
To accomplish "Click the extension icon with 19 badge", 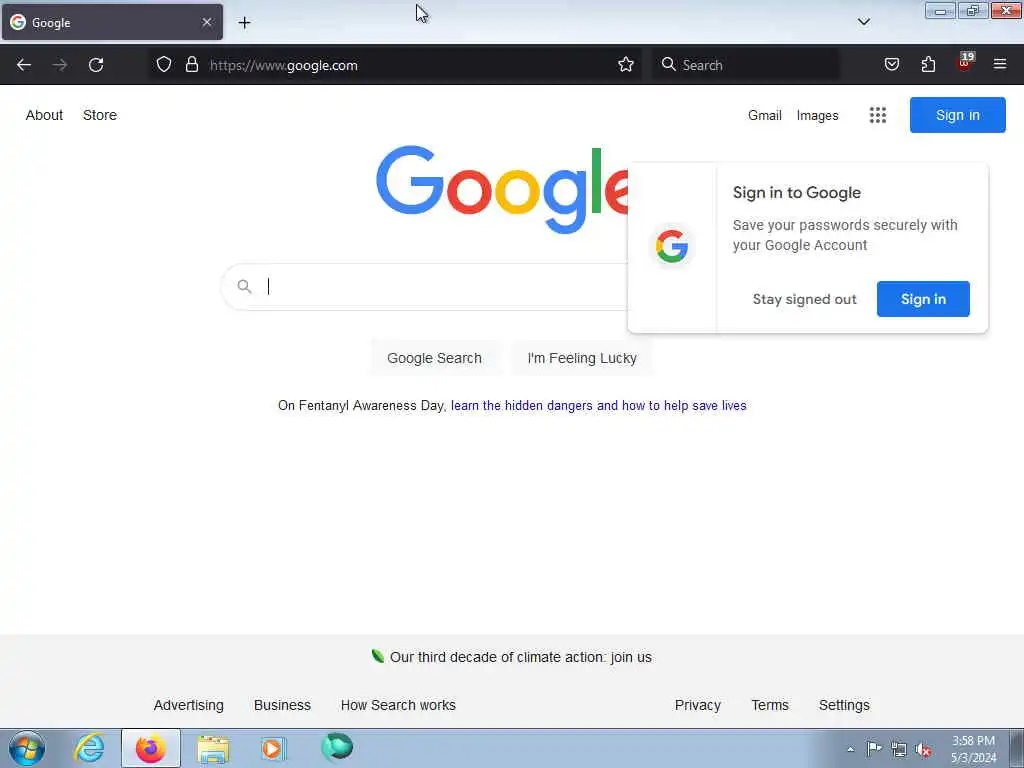I will (x=965, y=63).
